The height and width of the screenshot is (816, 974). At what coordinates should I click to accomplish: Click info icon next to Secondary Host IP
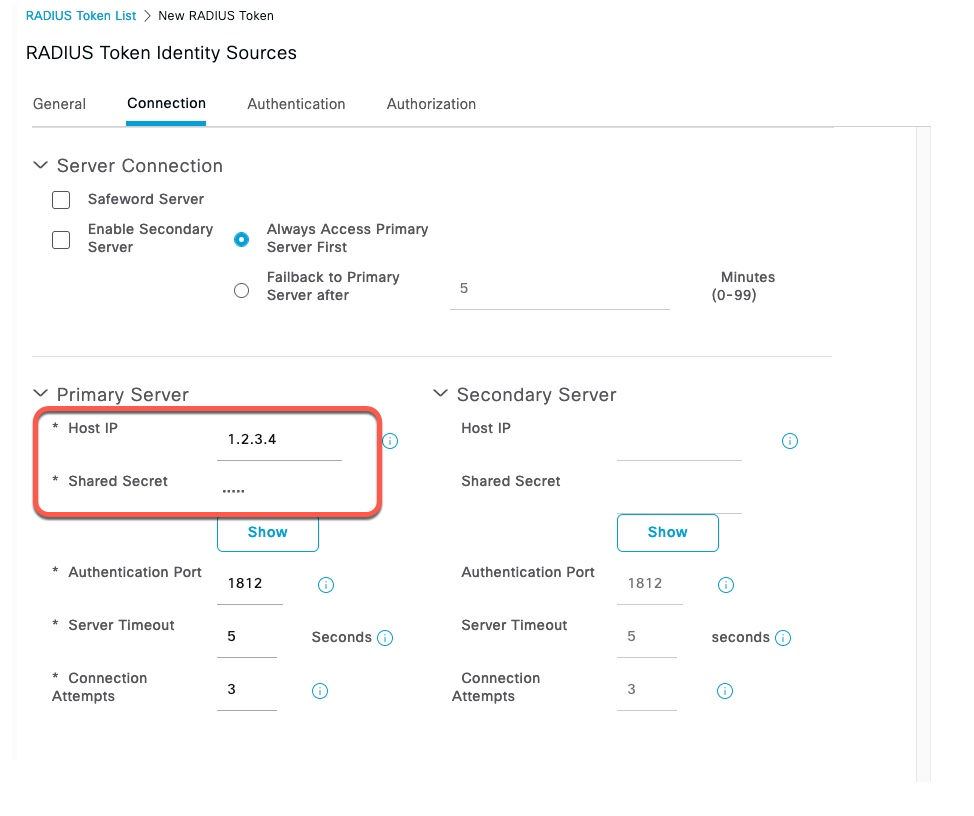(790, 441)
